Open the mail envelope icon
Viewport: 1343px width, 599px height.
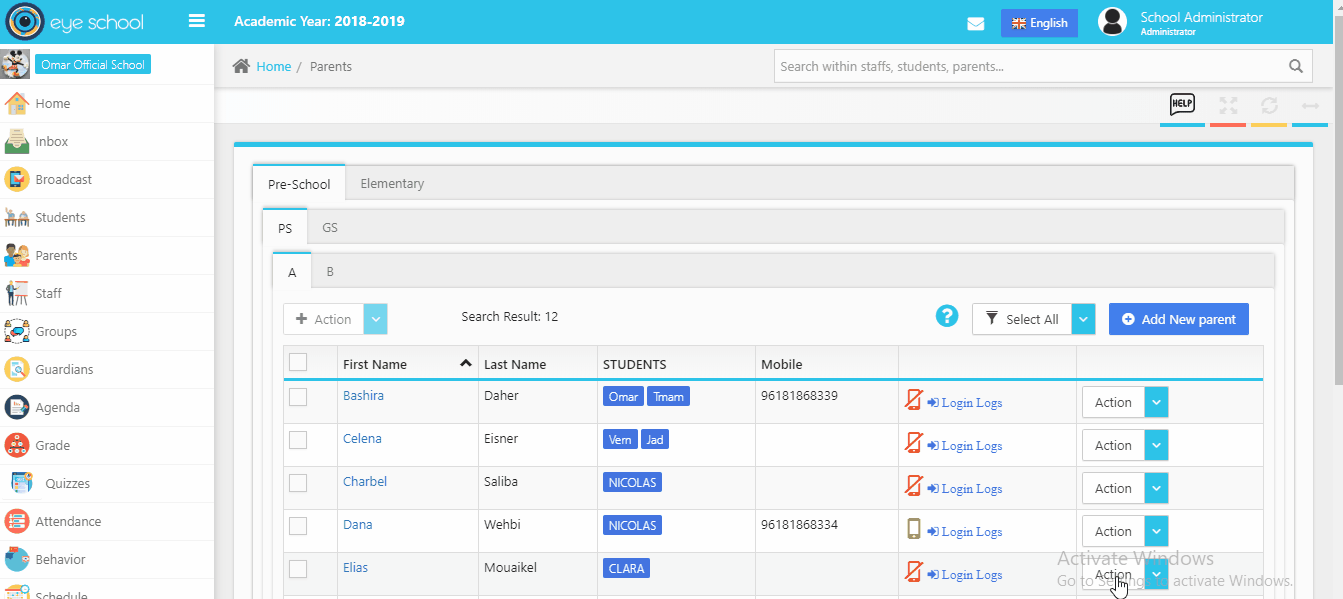[976, 23]
